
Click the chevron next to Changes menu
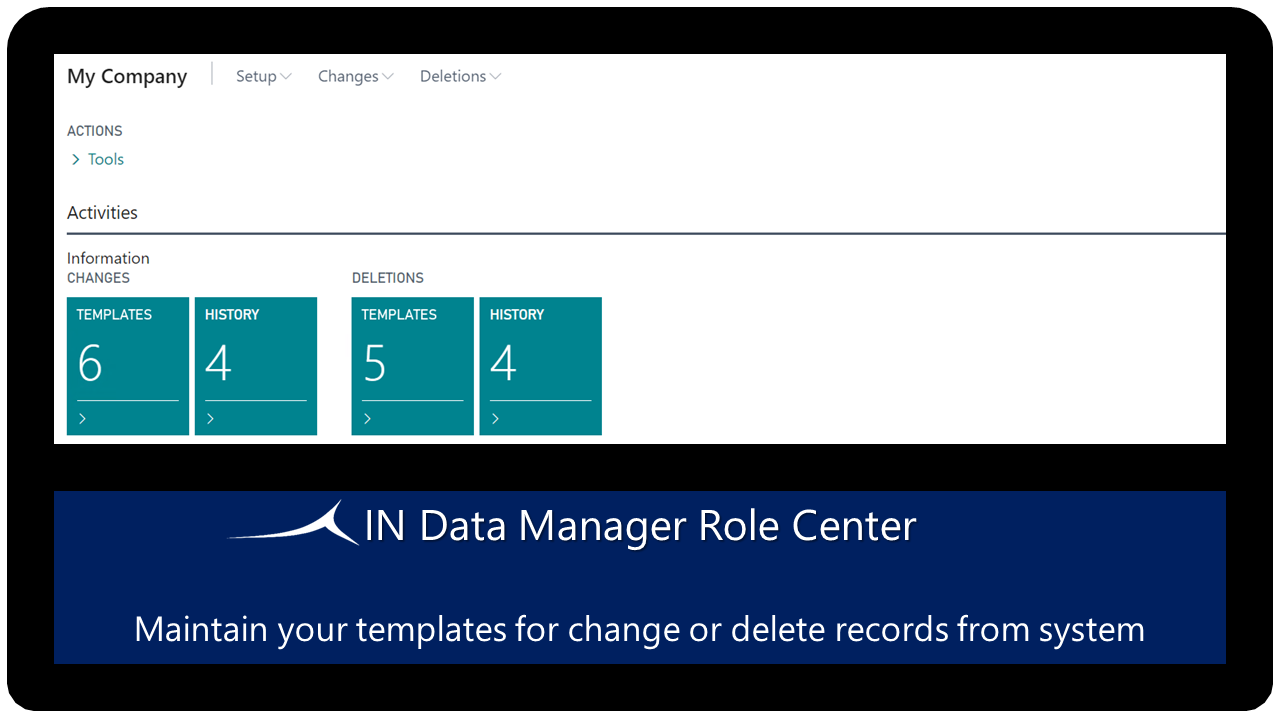(388, 77)
